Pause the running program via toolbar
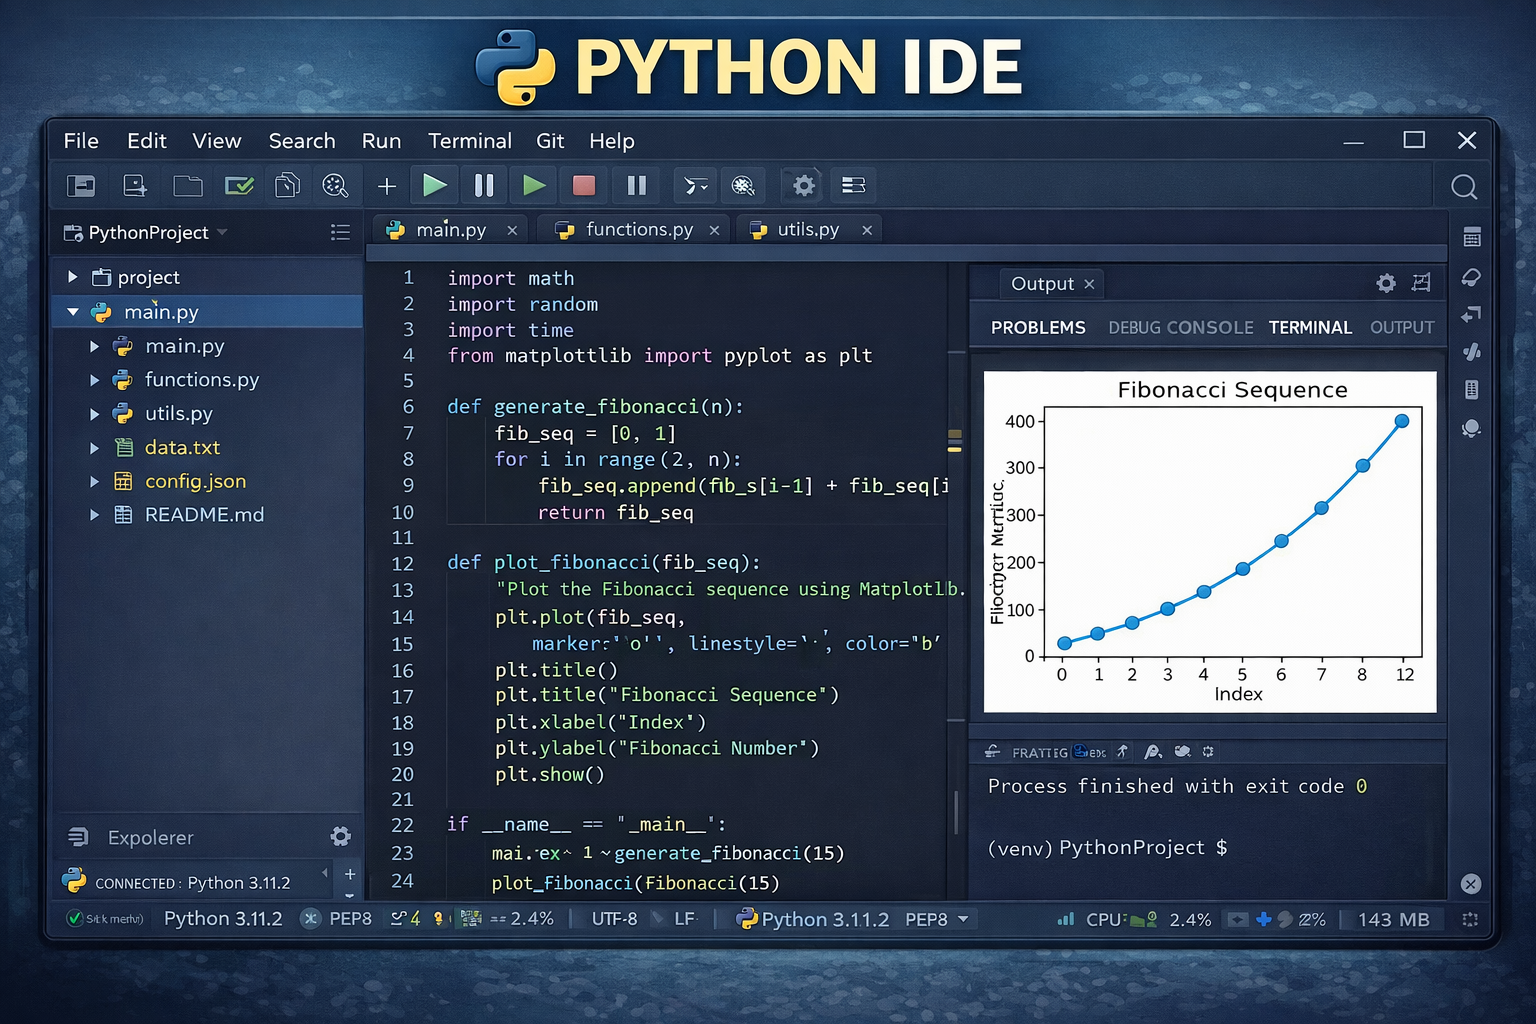This screenshot has width=1536, height=1024. (x=484, y=185)
